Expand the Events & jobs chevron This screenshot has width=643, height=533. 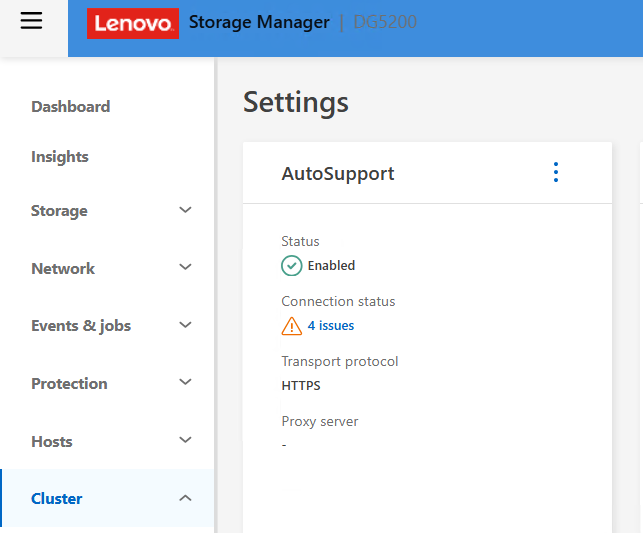point(185,326)
